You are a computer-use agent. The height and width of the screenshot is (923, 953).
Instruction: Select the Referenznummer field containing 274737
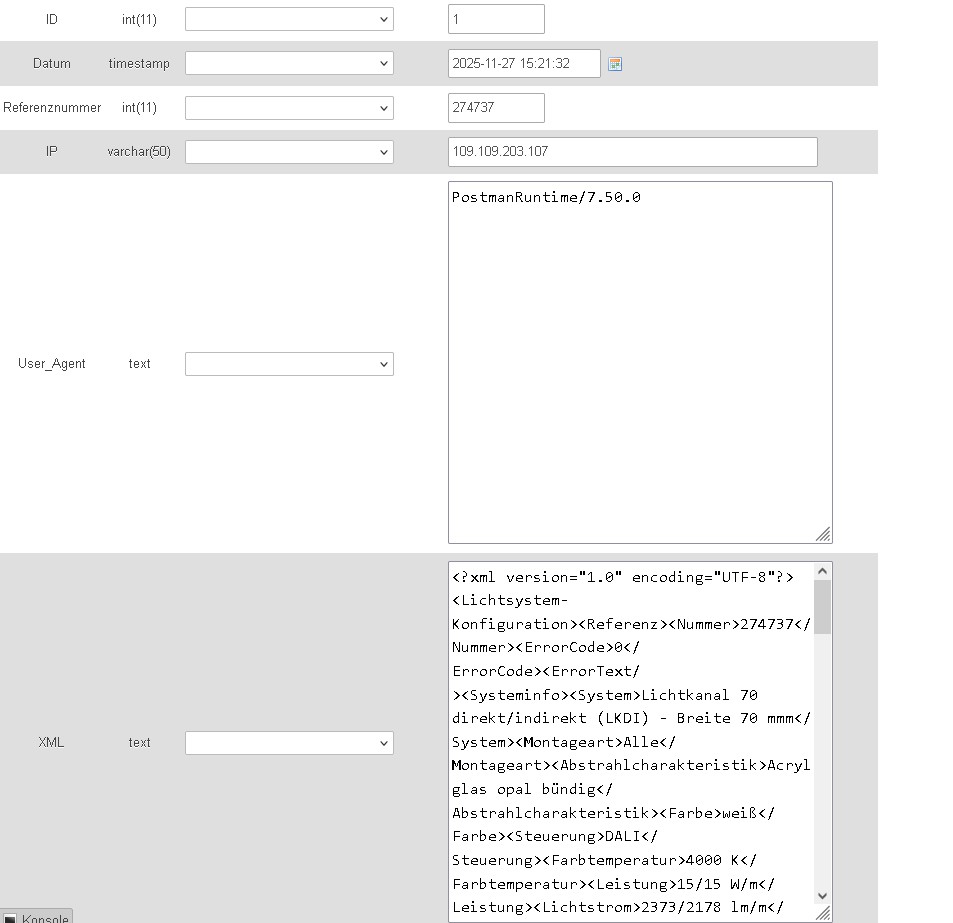[496, 108]
